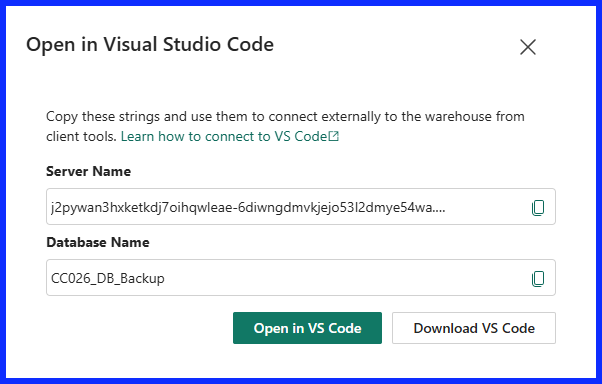Click the Open in Visual Studio Code title

(150, 45)
